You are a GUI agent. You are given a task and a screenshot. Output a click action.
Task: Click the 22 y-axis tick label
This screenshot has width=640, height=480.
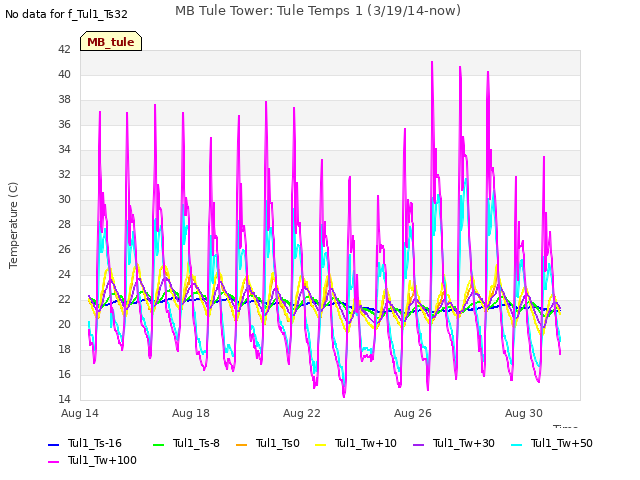[x=64, y=299]
